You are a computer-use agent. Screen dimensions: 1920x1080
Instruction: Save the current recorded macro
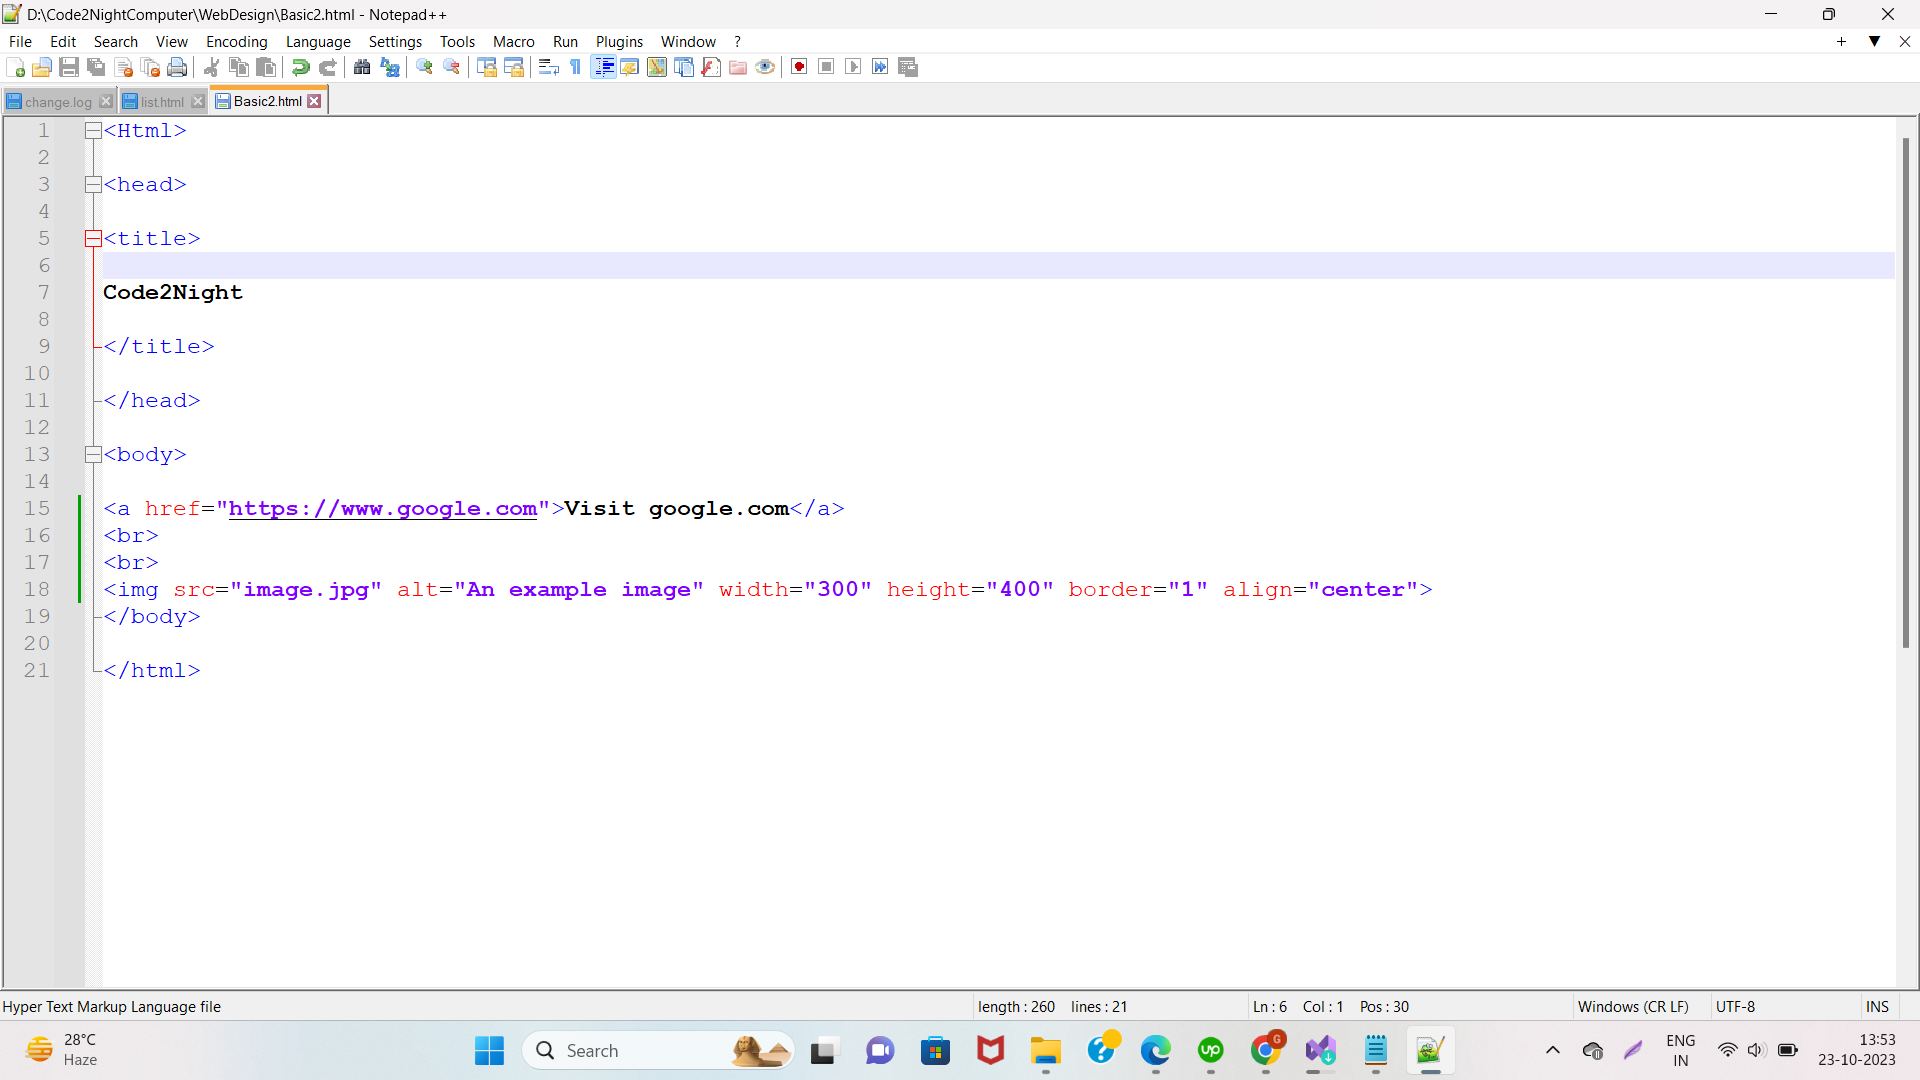[908, 67]
